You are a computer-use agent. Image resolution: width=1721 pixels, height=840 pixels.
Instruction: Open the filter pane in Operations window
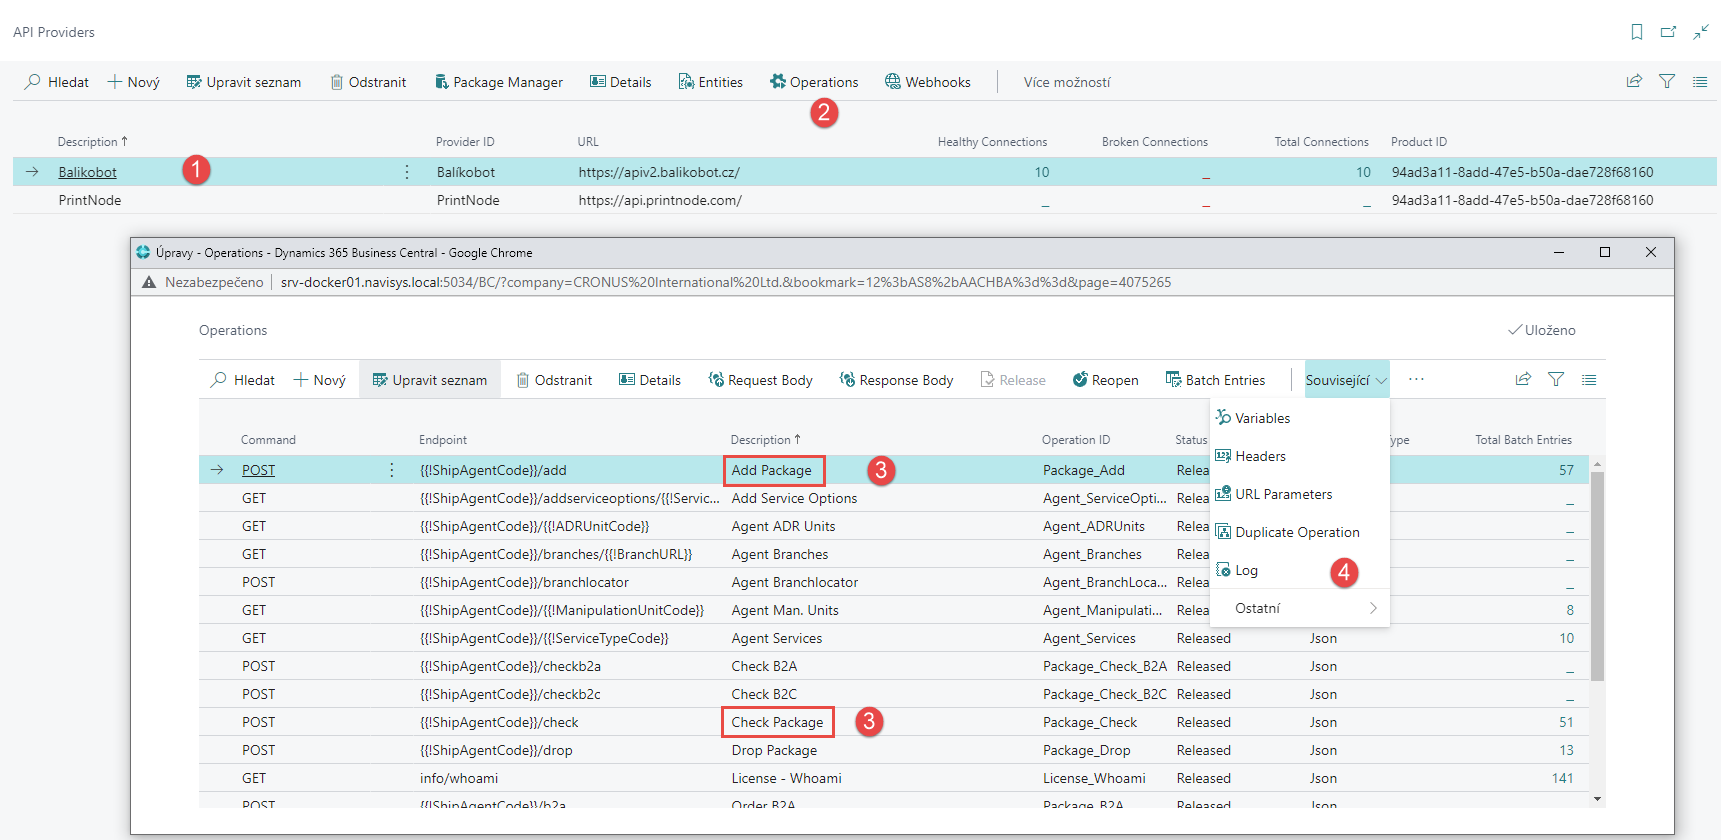point(1556,380)
